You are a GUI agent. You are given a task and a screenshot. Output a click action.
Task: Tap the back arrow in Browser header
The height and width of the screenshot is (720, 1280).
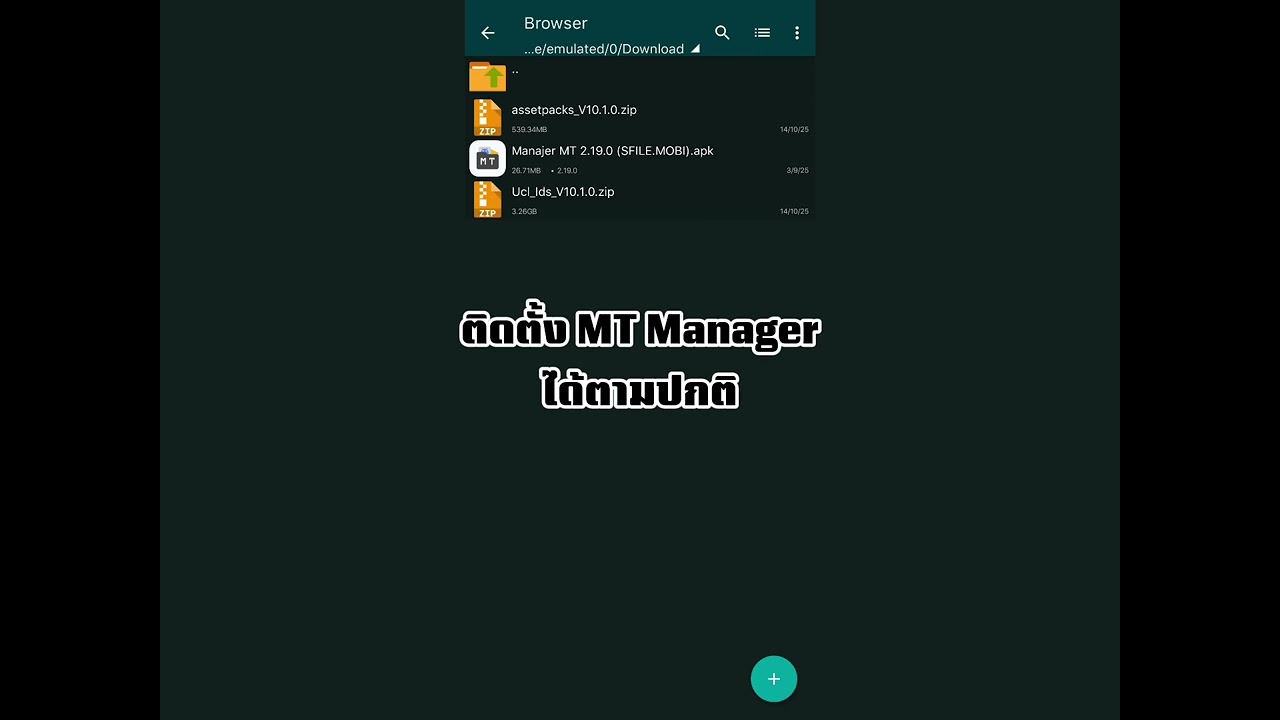click(x=488, y=33)
